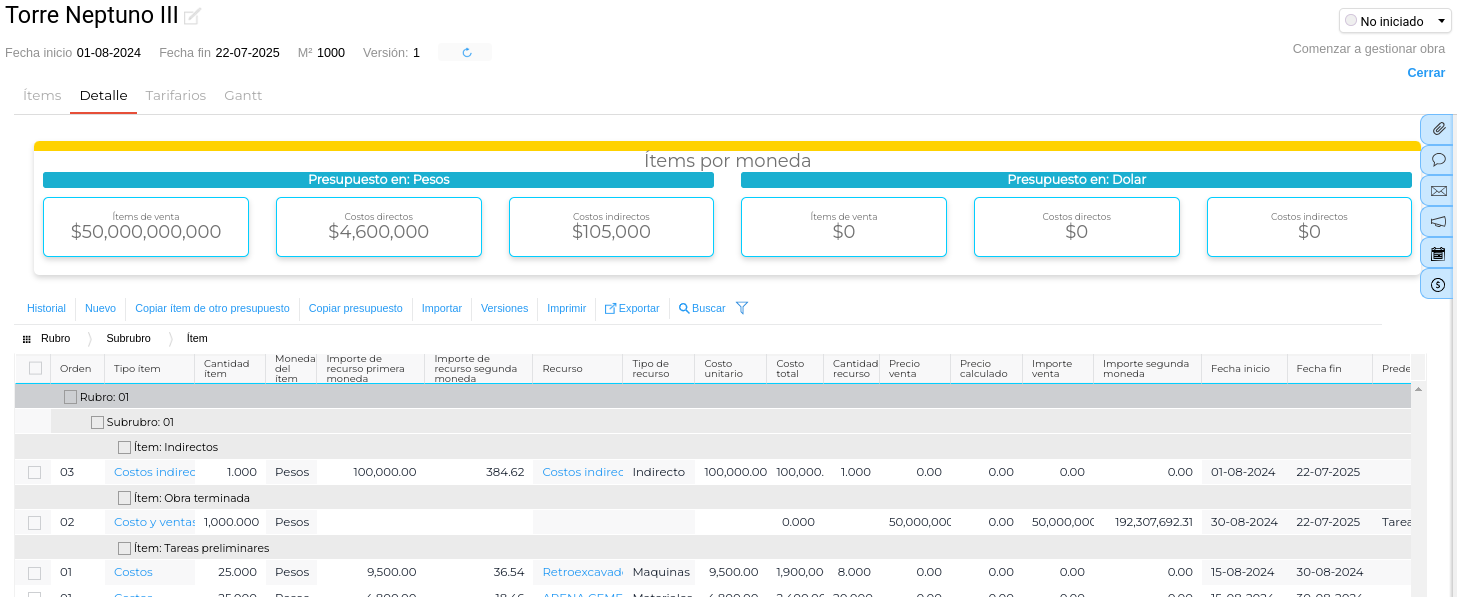Switch to the Gantt tab
Image resolution: width=1457 pixels, height=597 pixels.
pyautogui.click(x=243, y=96)
